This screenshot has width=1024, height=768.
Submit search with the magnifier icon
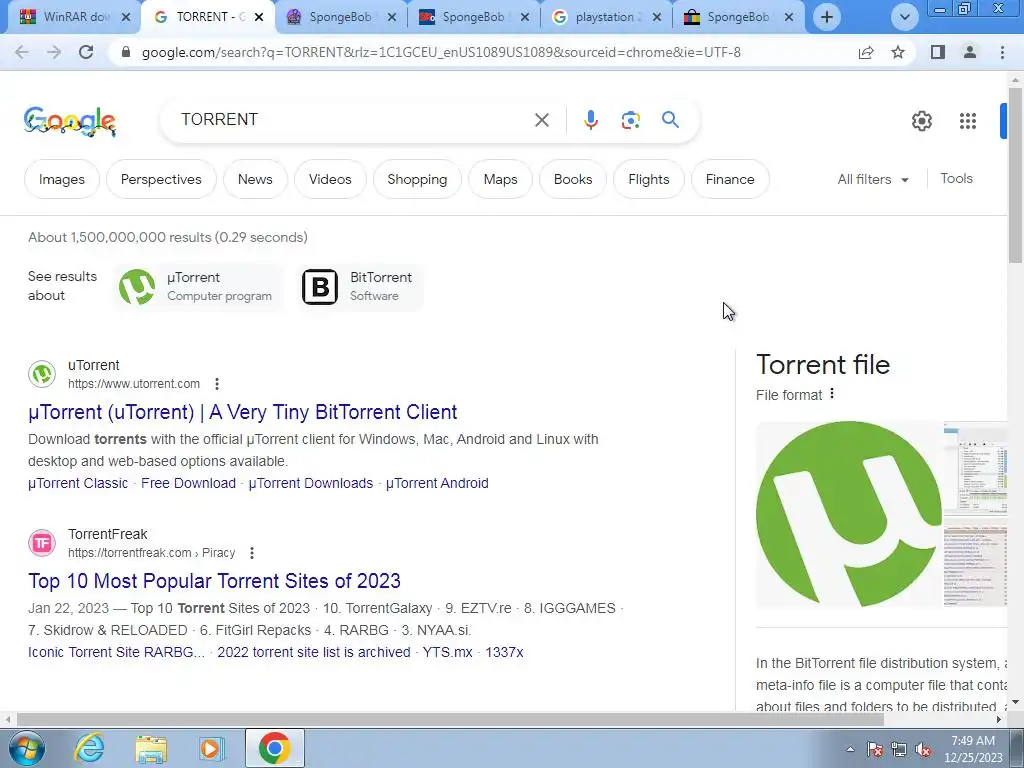(x=670, y=120)
